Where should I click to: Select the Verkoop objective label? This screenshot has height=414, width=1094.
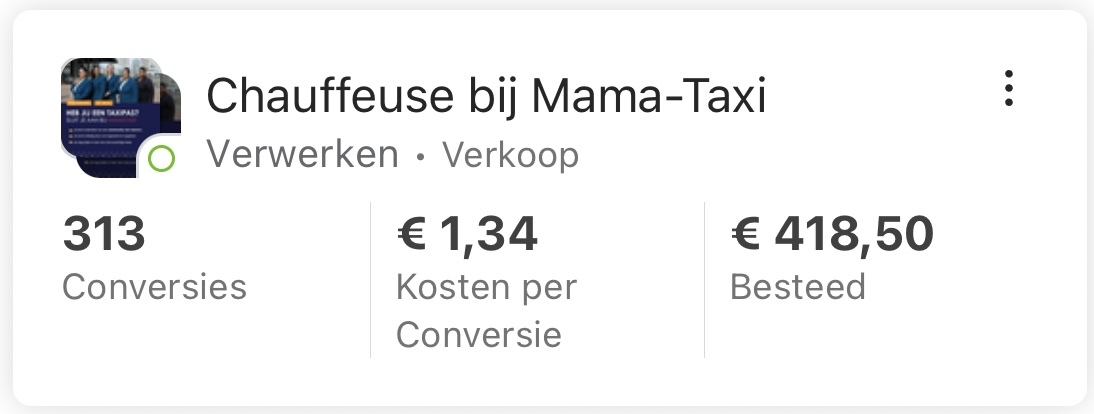coord(510,155)
